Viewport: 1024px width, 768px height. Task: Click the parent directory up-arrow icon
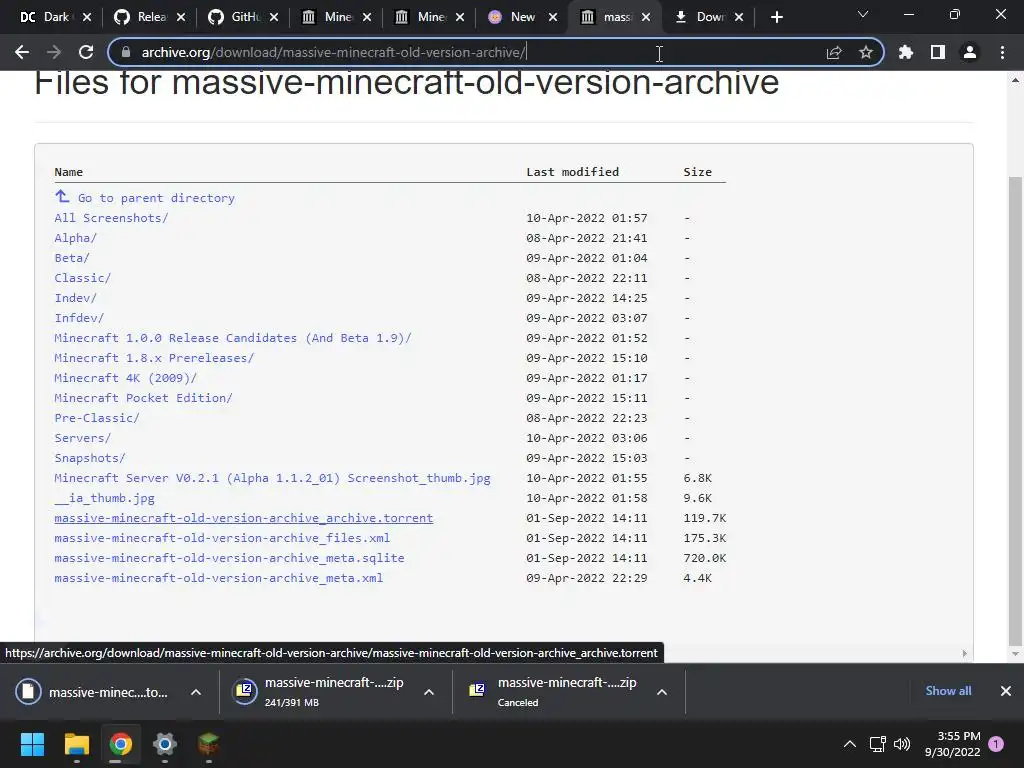pyautogui.click(x=62, y=196)
